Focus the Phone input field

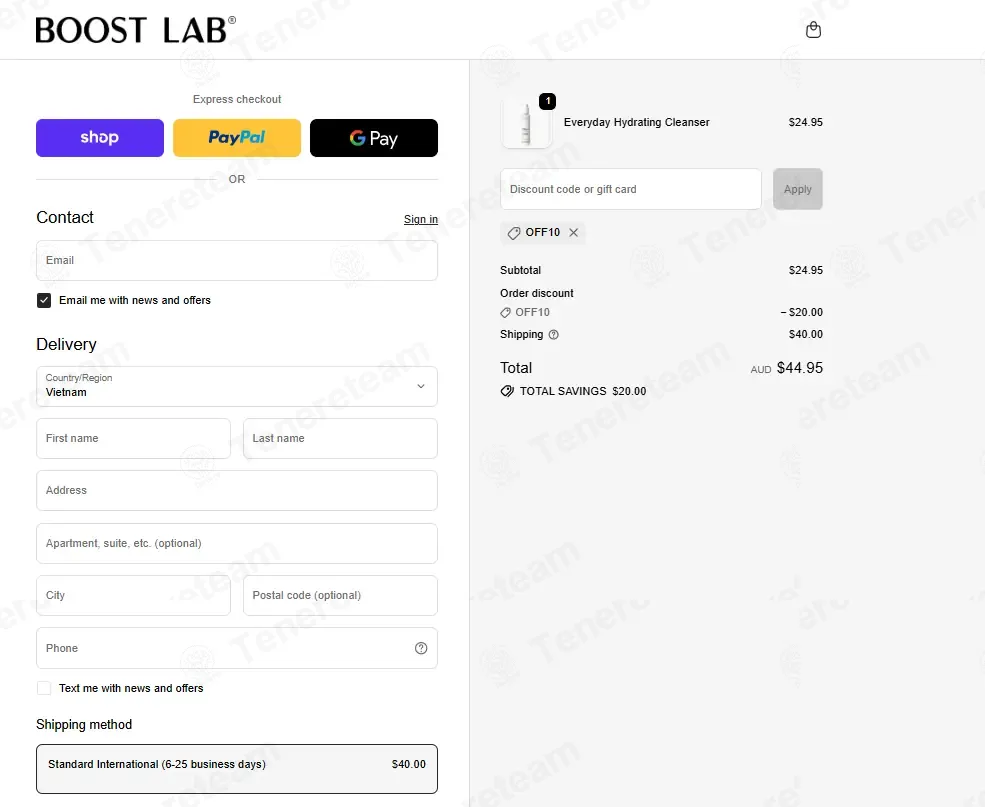(x=237, y=648)
